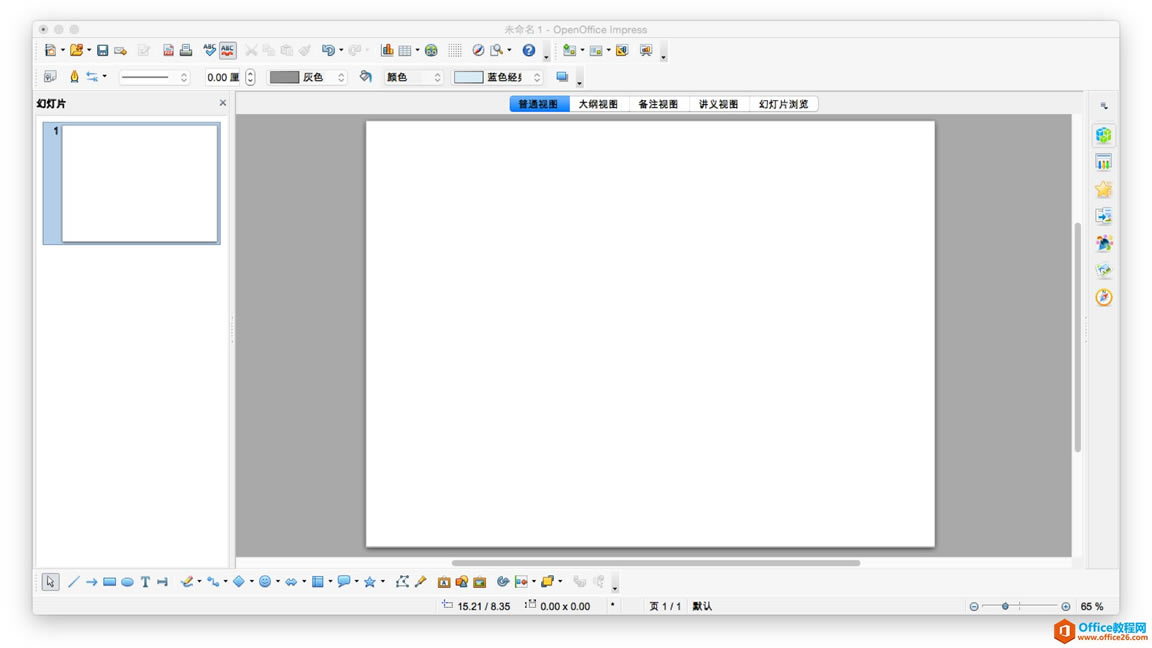Pick the Text tool
Screen dimensions: 1152x648
(144, 581)
